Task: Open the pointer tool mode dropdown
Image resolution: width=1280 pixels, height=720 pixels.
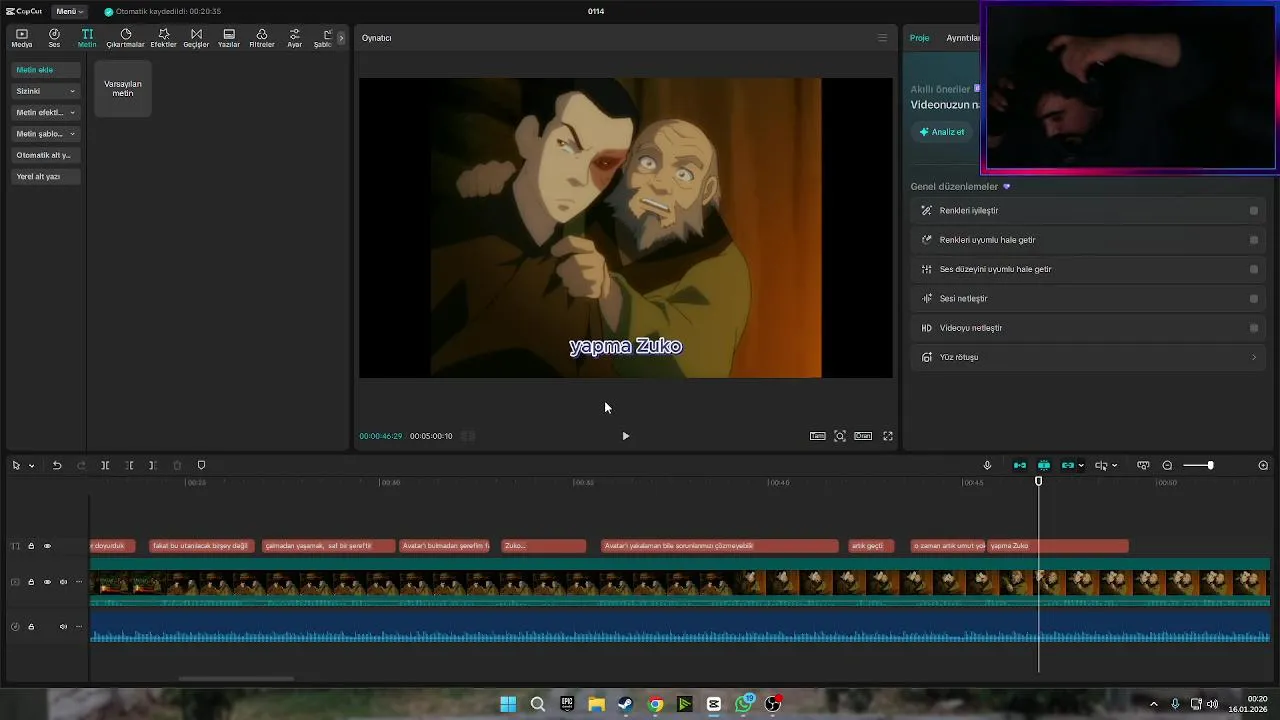Action: pos(31,466)
